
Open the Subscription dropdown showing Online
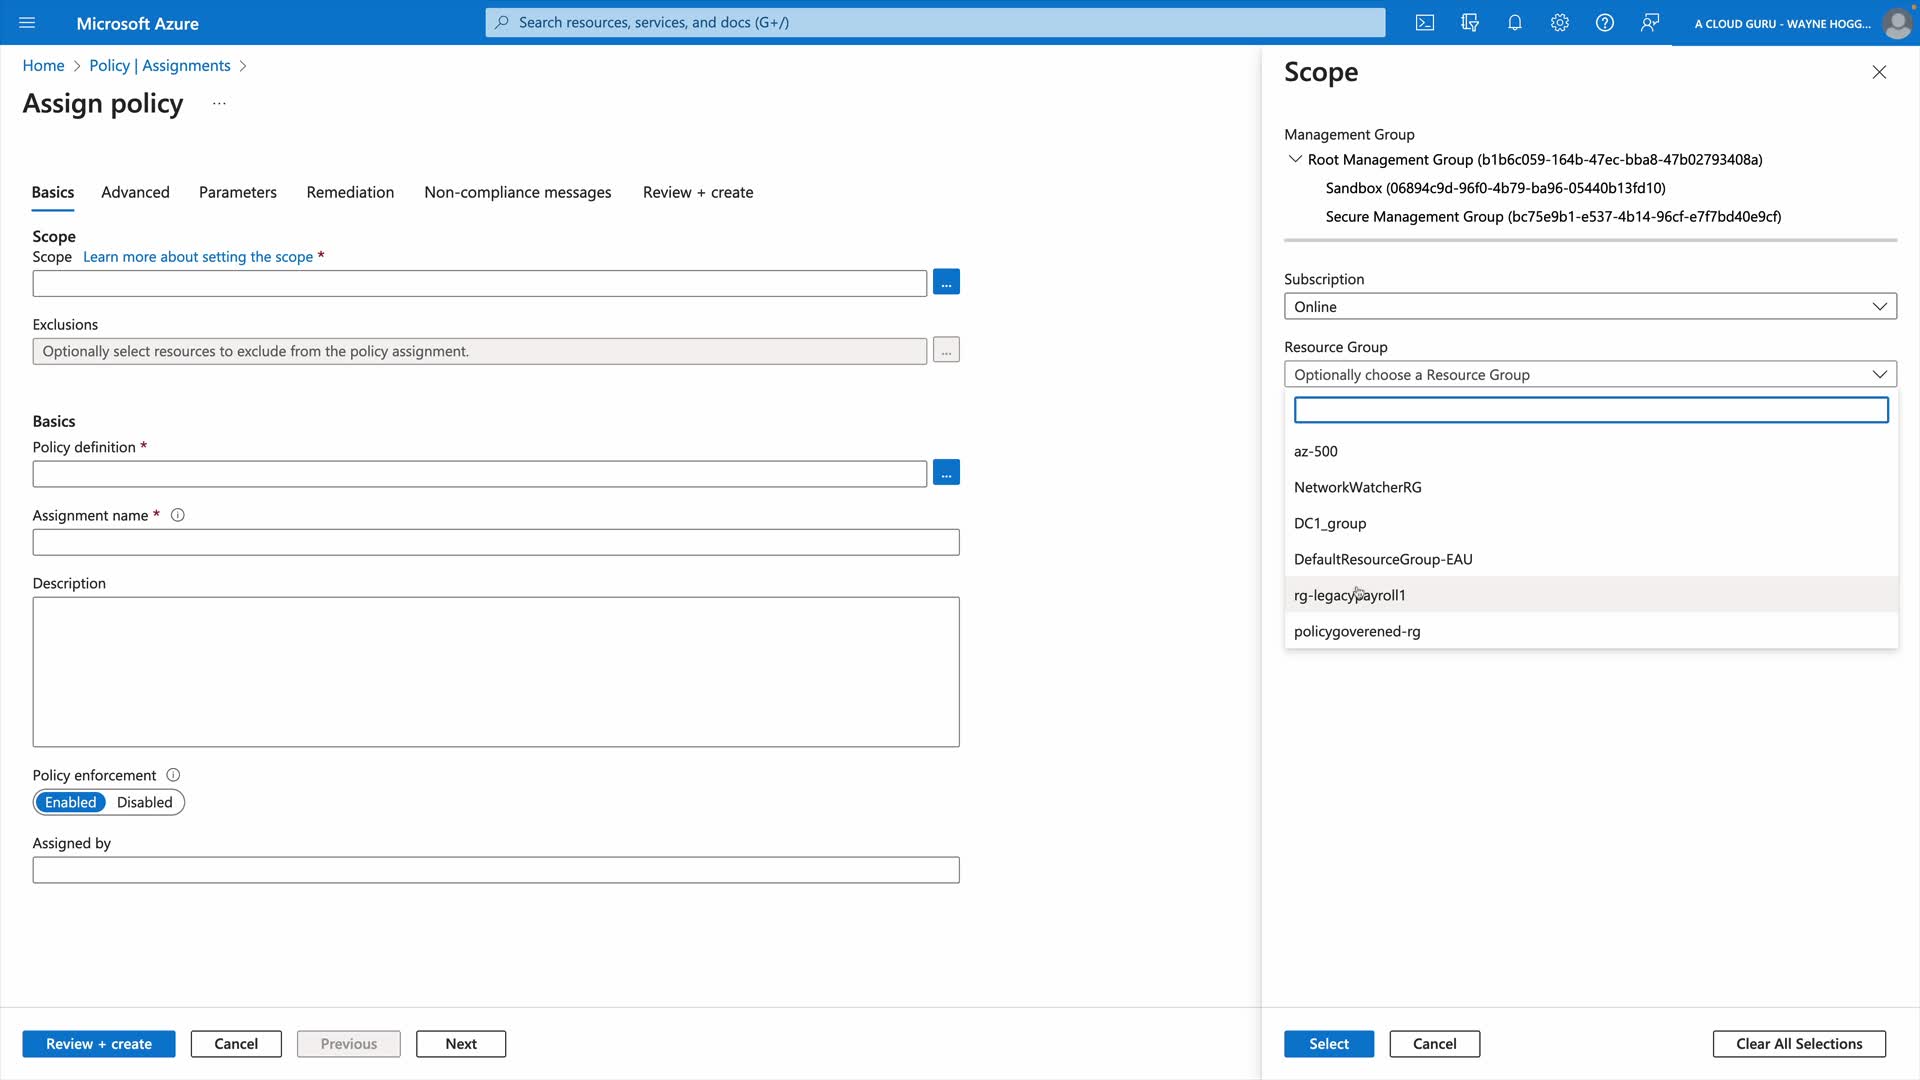pos(1590,307)
